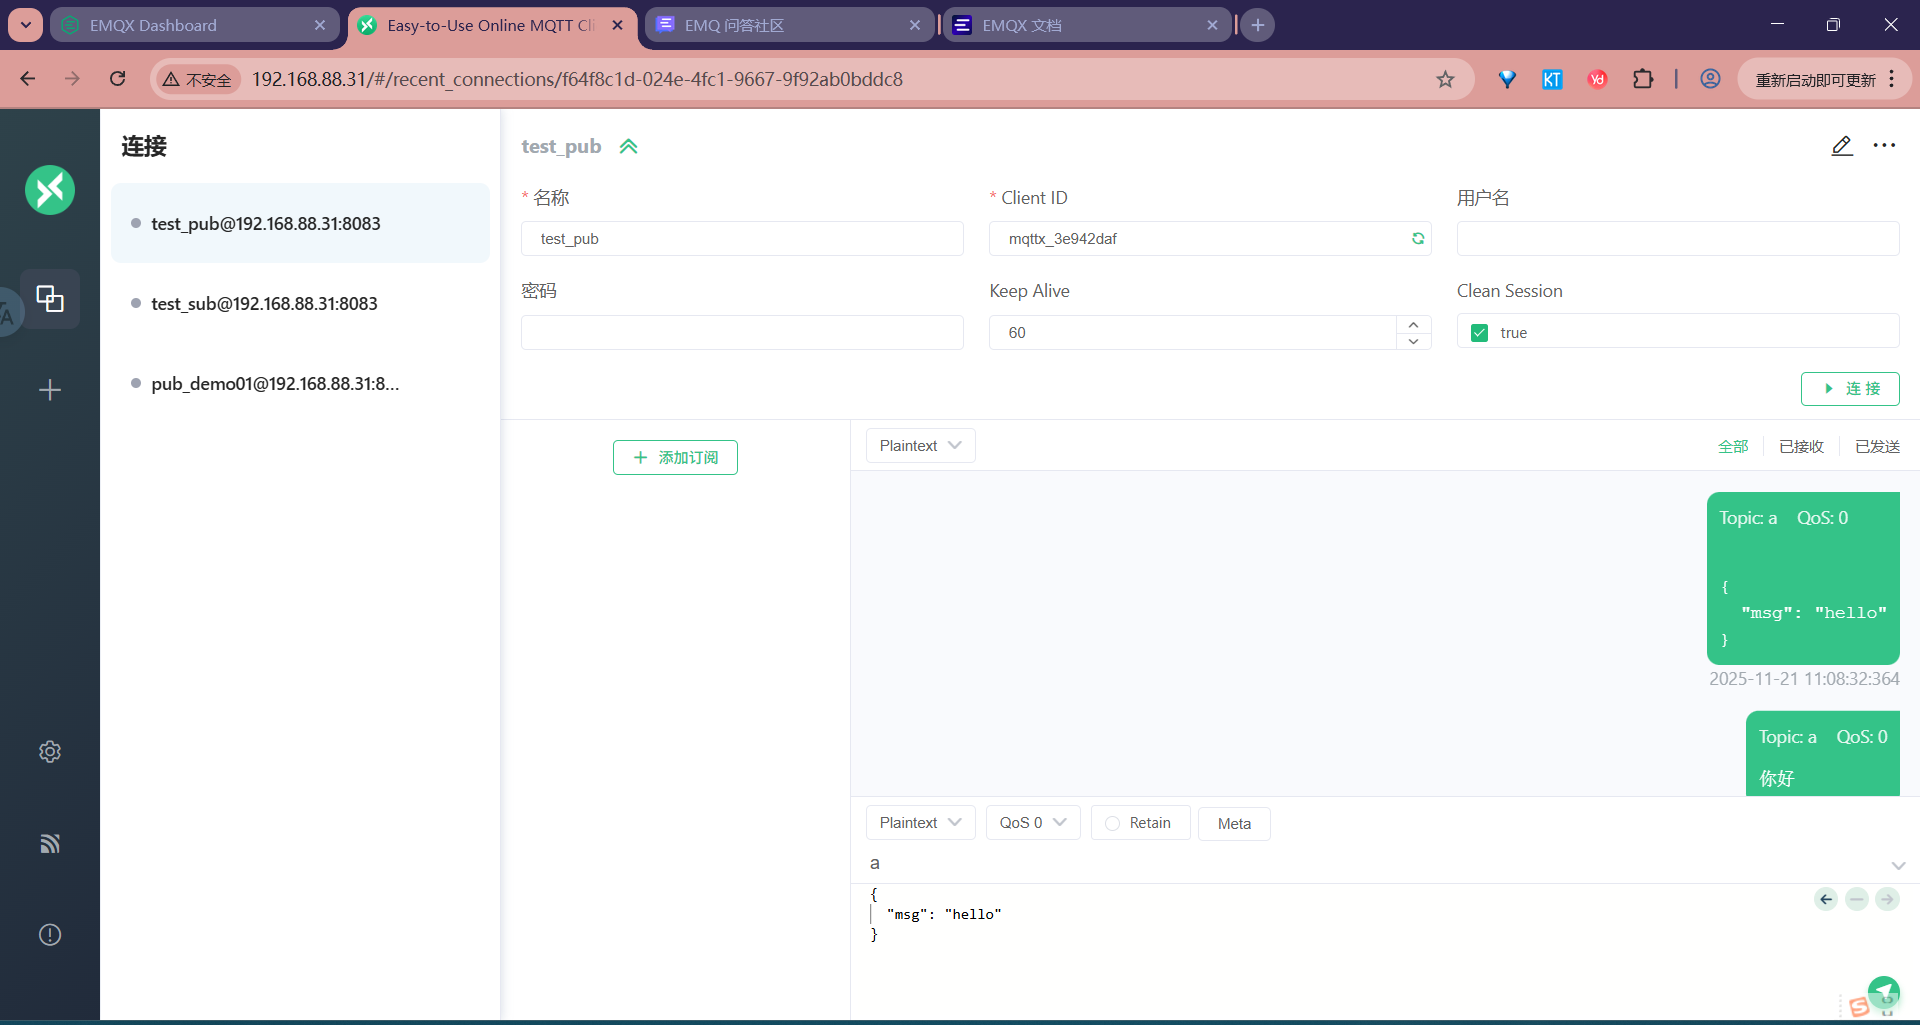Click the edit pencil icon for connection
Screen dimensions: 1920x1025
[x=1842, y=146]
